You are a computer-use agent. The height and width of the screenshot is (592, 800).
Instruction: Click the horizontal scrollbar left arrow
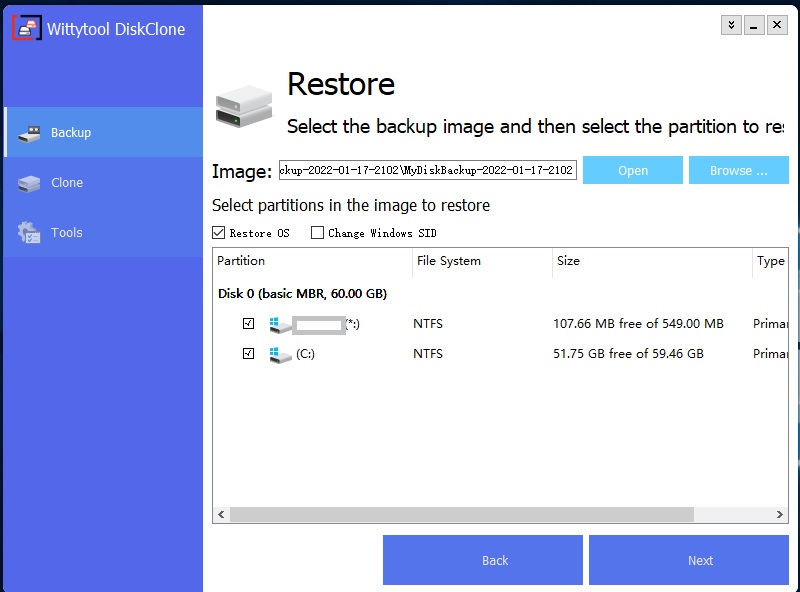click(221, 514)
